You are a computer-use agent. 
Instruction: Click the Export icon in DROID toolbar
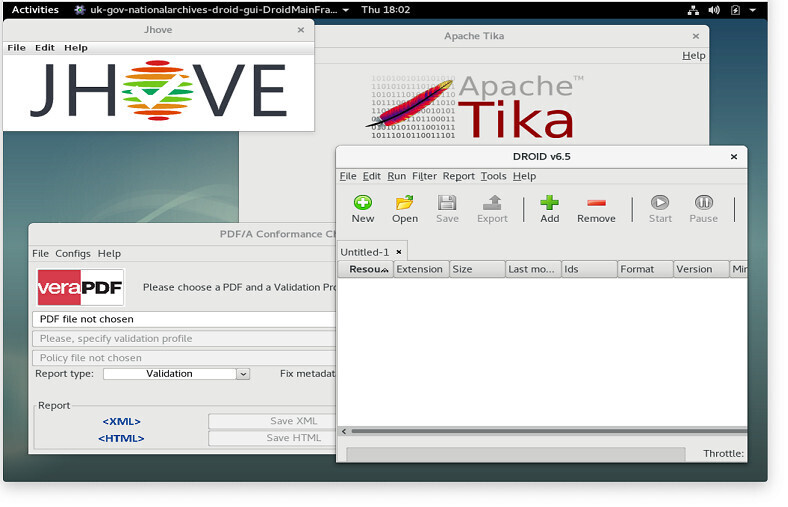click(492, 203)
